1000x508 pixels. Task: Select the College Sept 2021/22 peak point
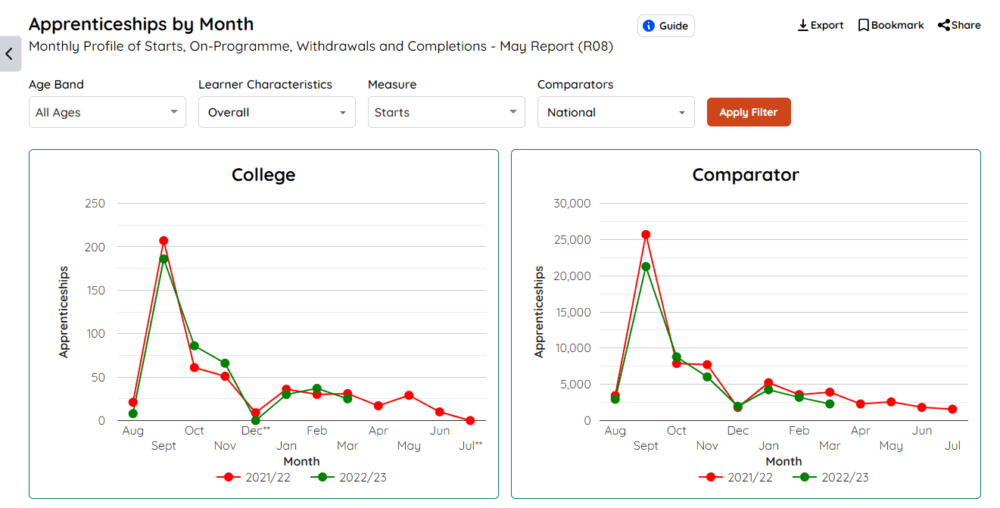[x=163, y=241]
